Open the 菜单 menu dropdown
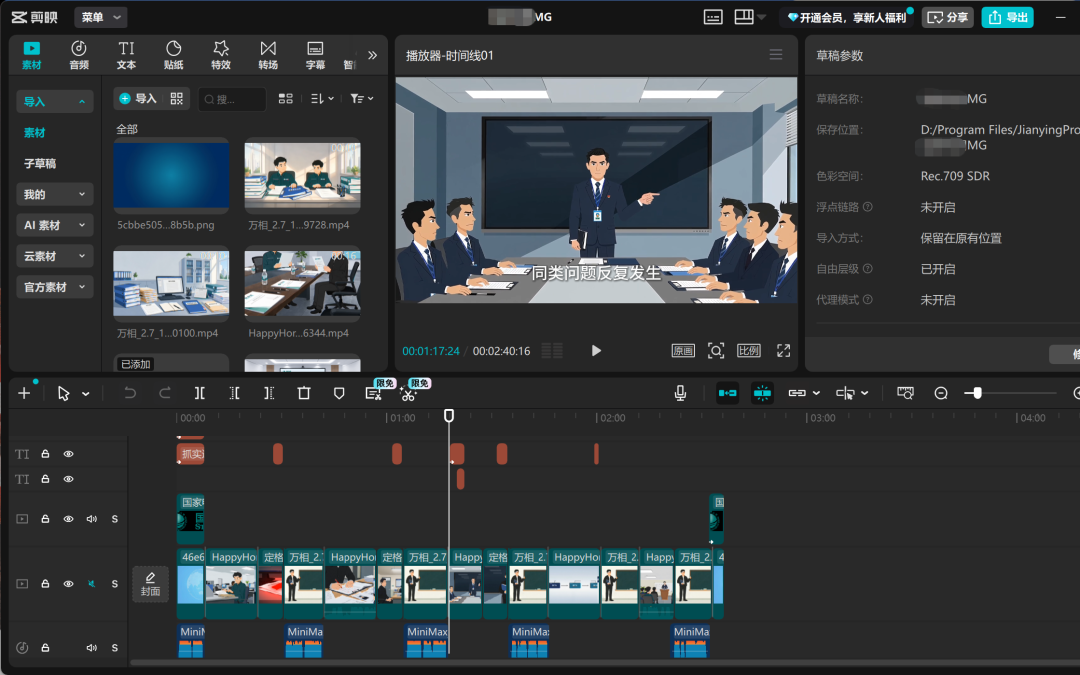 coord(101,17)
